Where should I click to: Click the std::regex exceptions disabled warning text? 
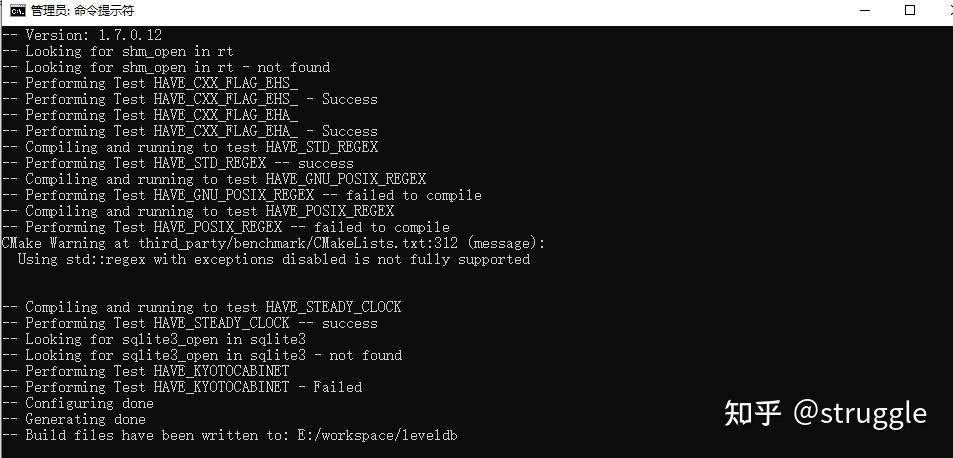point(274,259)
